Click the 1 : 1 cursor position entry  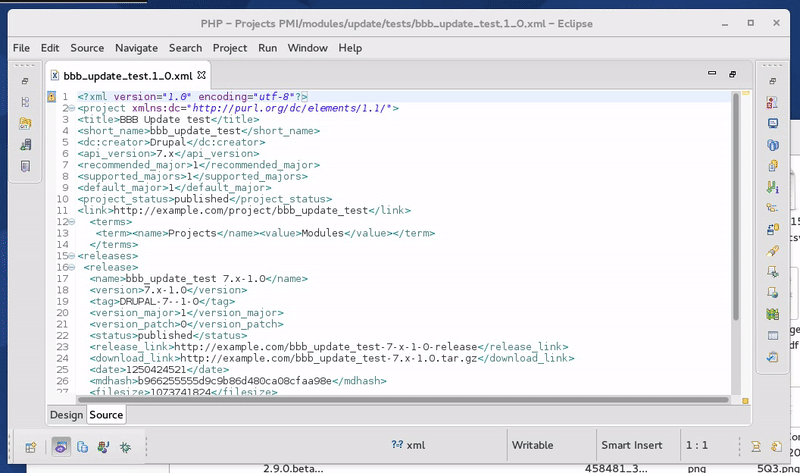[x=696, y=445]
